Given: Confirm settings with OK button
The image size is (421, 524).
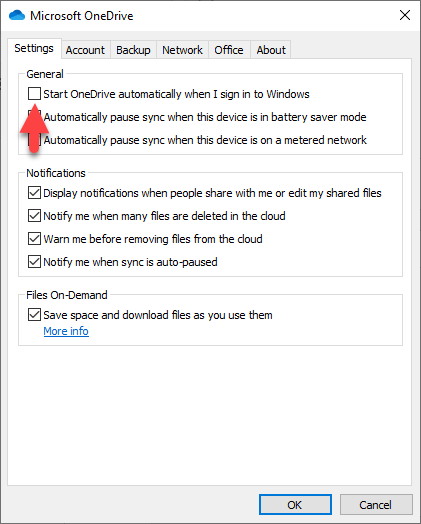Looking at the screenshot, I should 295,505.
